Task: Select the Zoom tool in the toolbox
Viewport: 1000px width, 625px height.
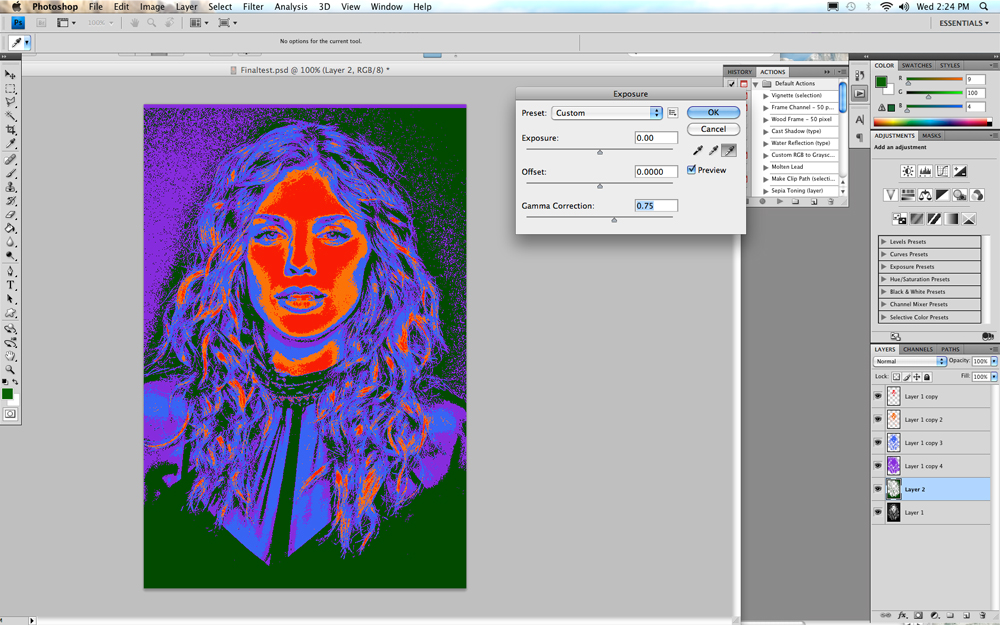Action: click(x=10, y=369)
